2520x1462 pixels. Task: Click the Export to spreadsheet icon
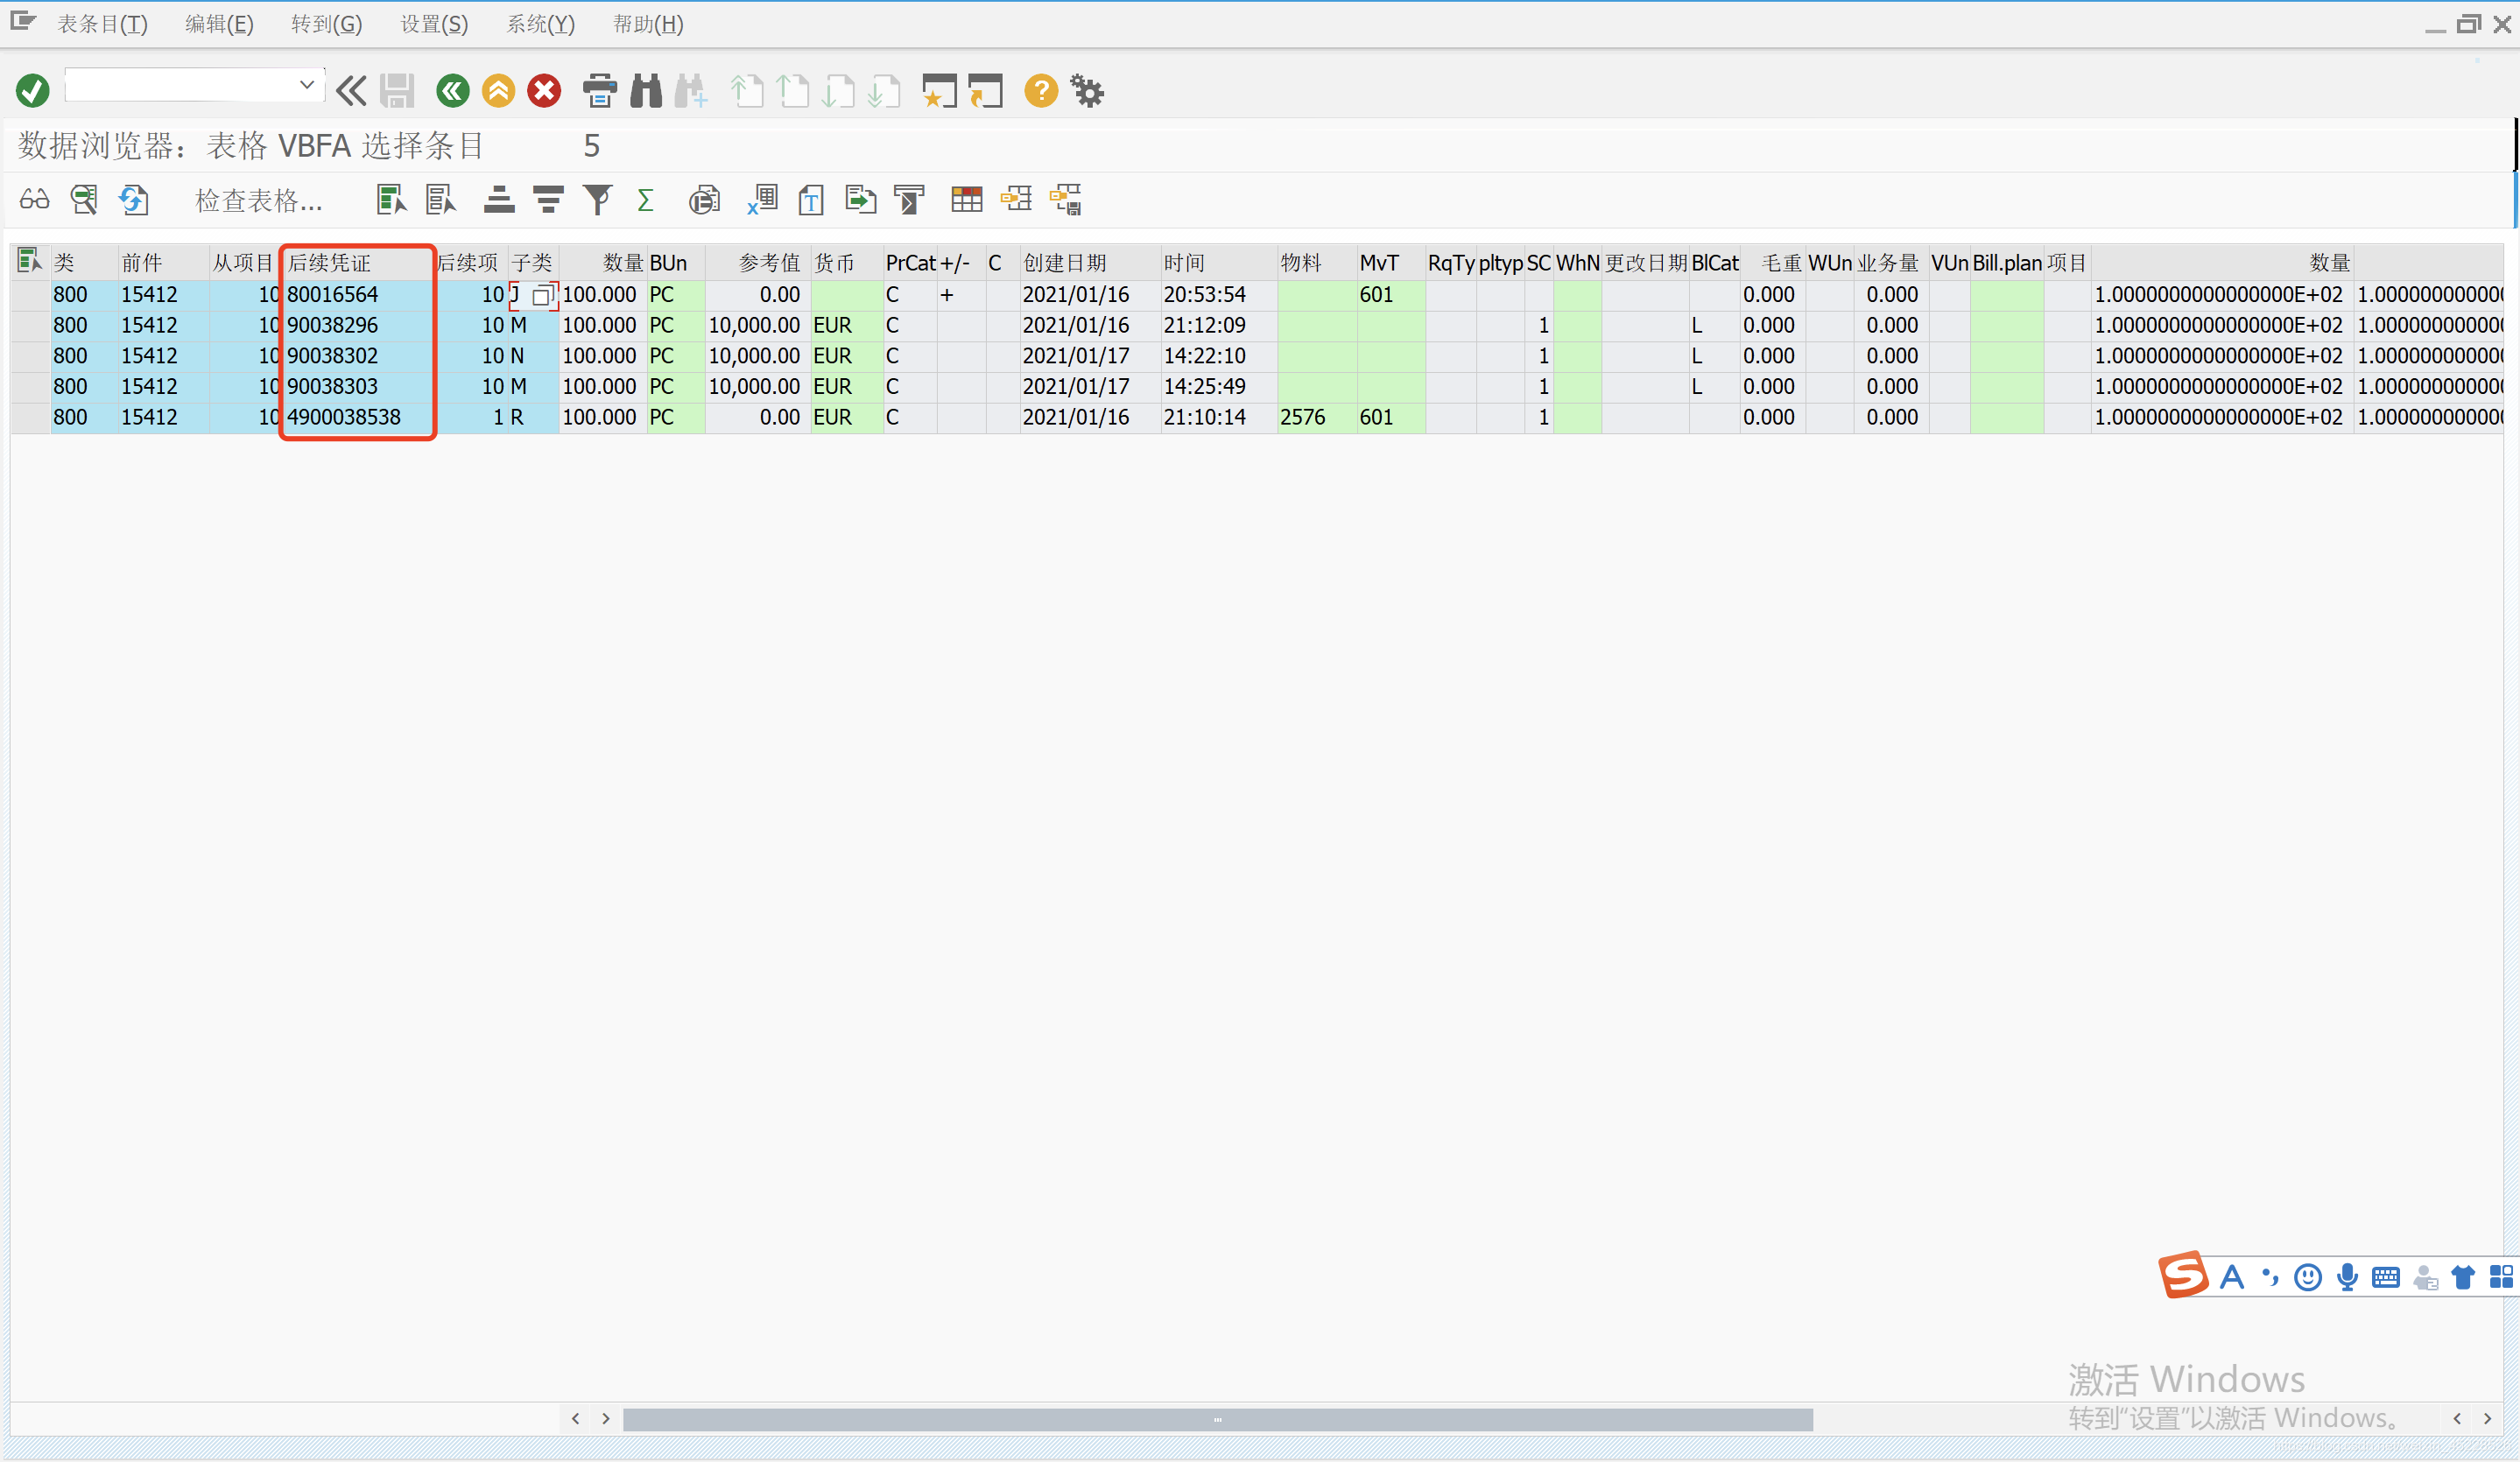tap(763, 200)
